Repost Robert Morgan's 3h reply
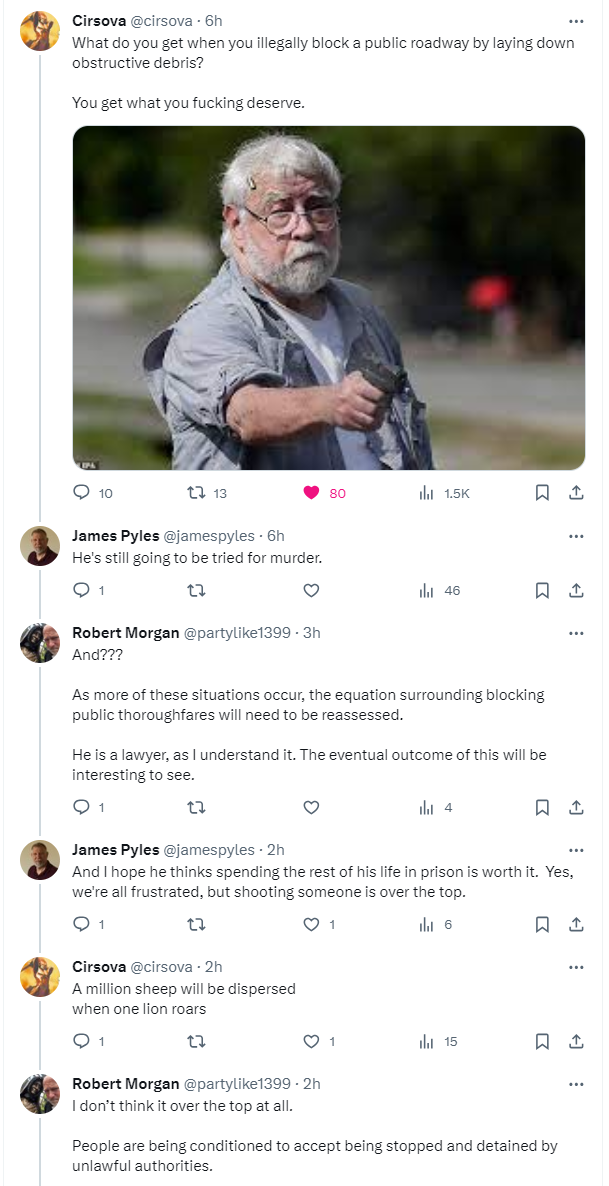Screen dimensions: 609x1186 [x=197, y=808]
